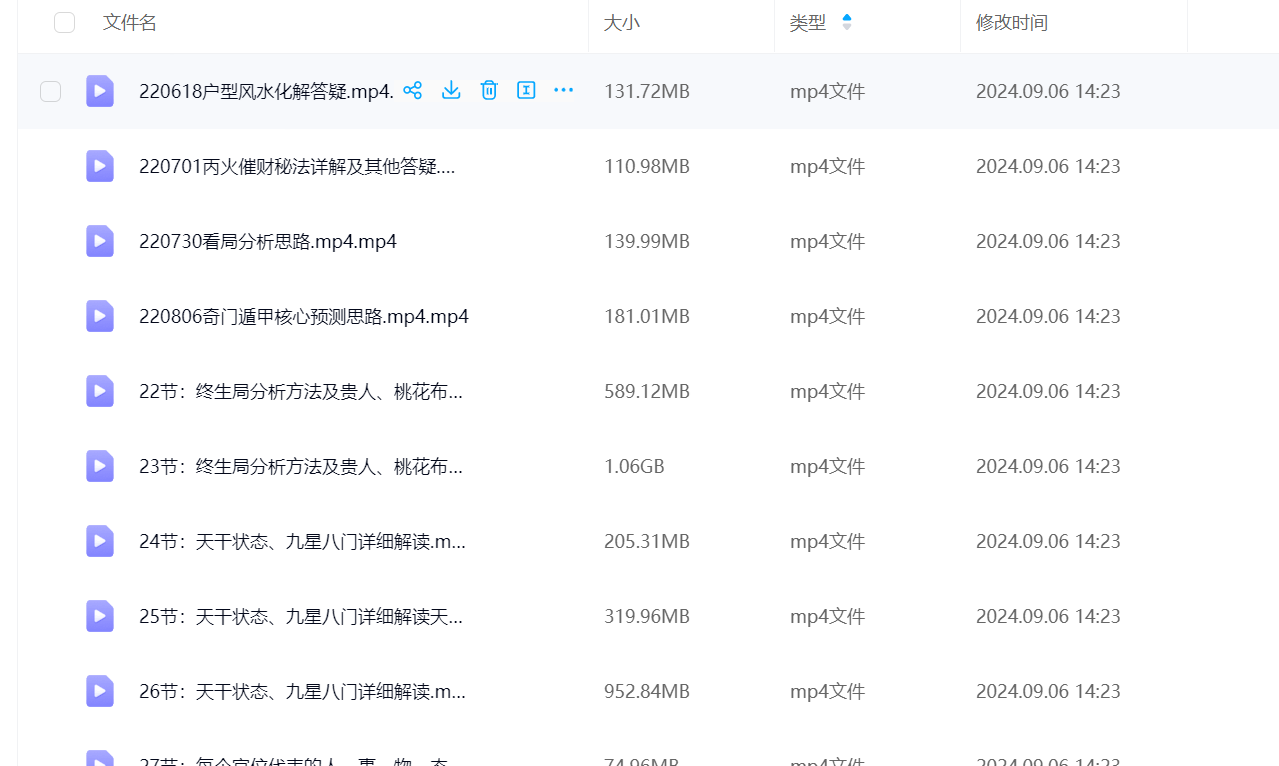Click video icon of 220806奇门遁甲核心预测思路 file
This screenshot has width=1279, height=766.
point(100,316)
